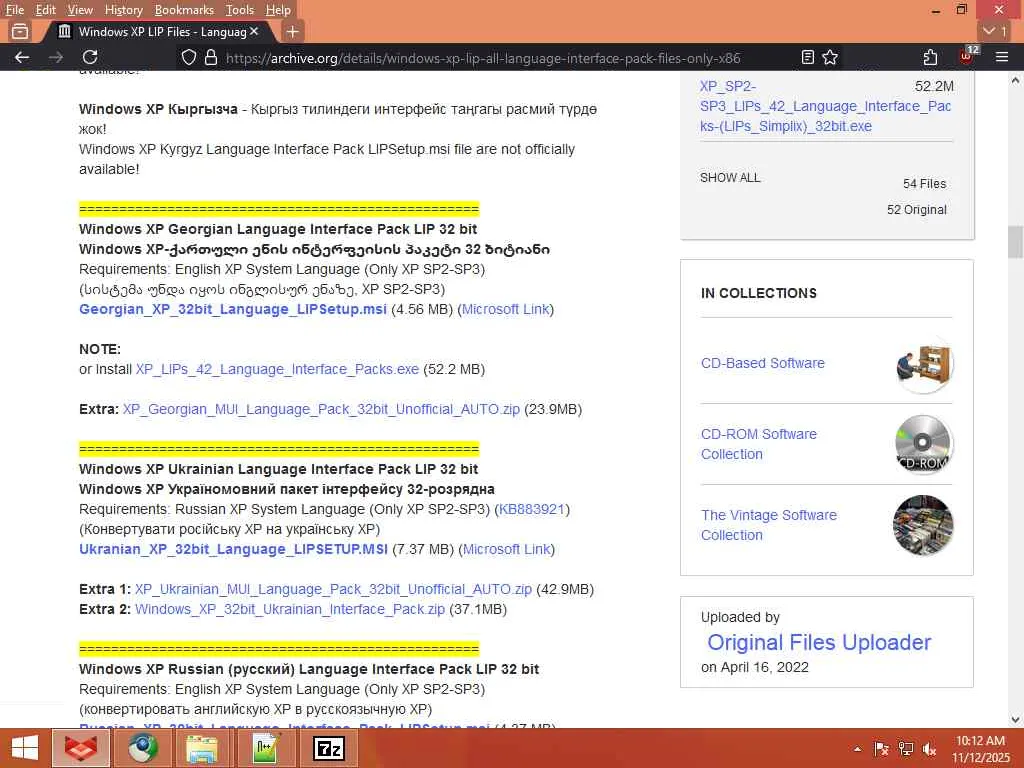This screenshot has height=768, width=1024.
Task: Open the sidebar panel icon left of tabs
Action: pos(20,31)
